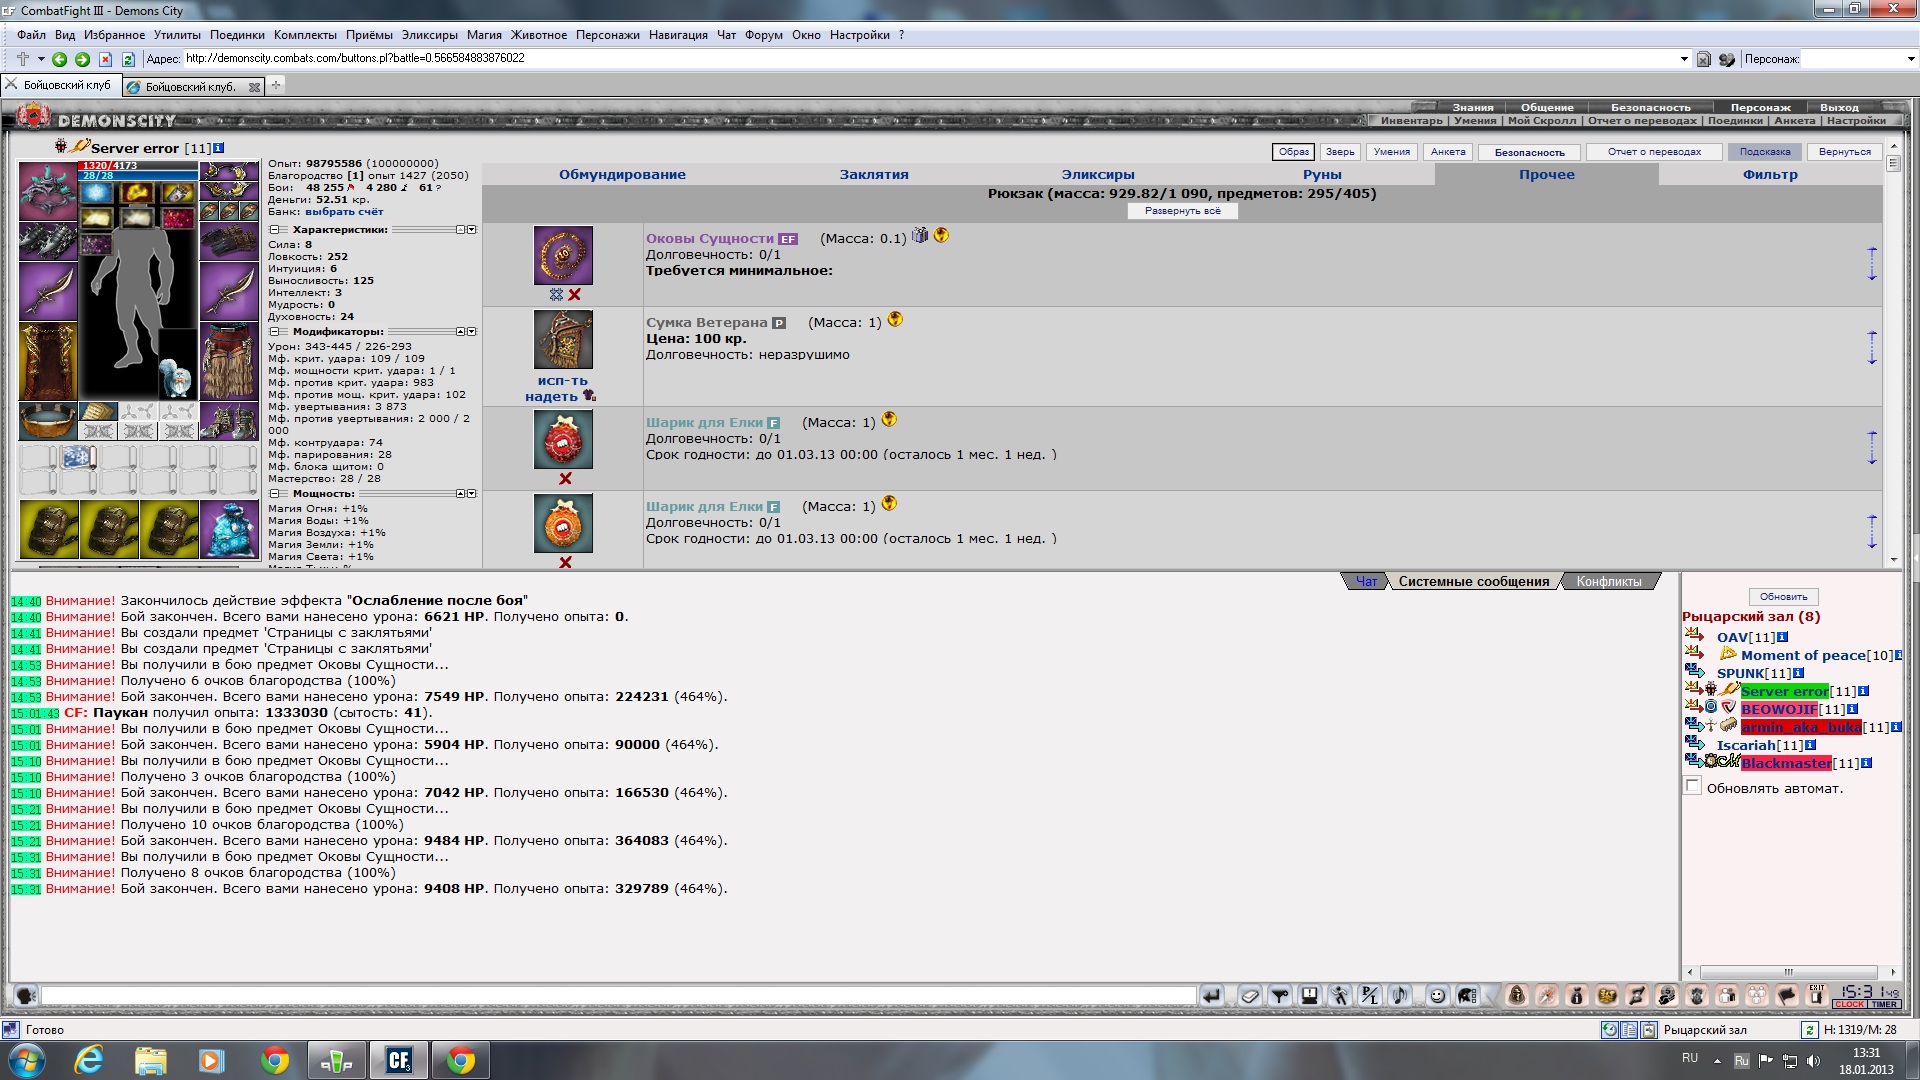Launch Internet Explorer from taskbar
Viewport: 1920px width, 1080px height.
pos(89,1060)
